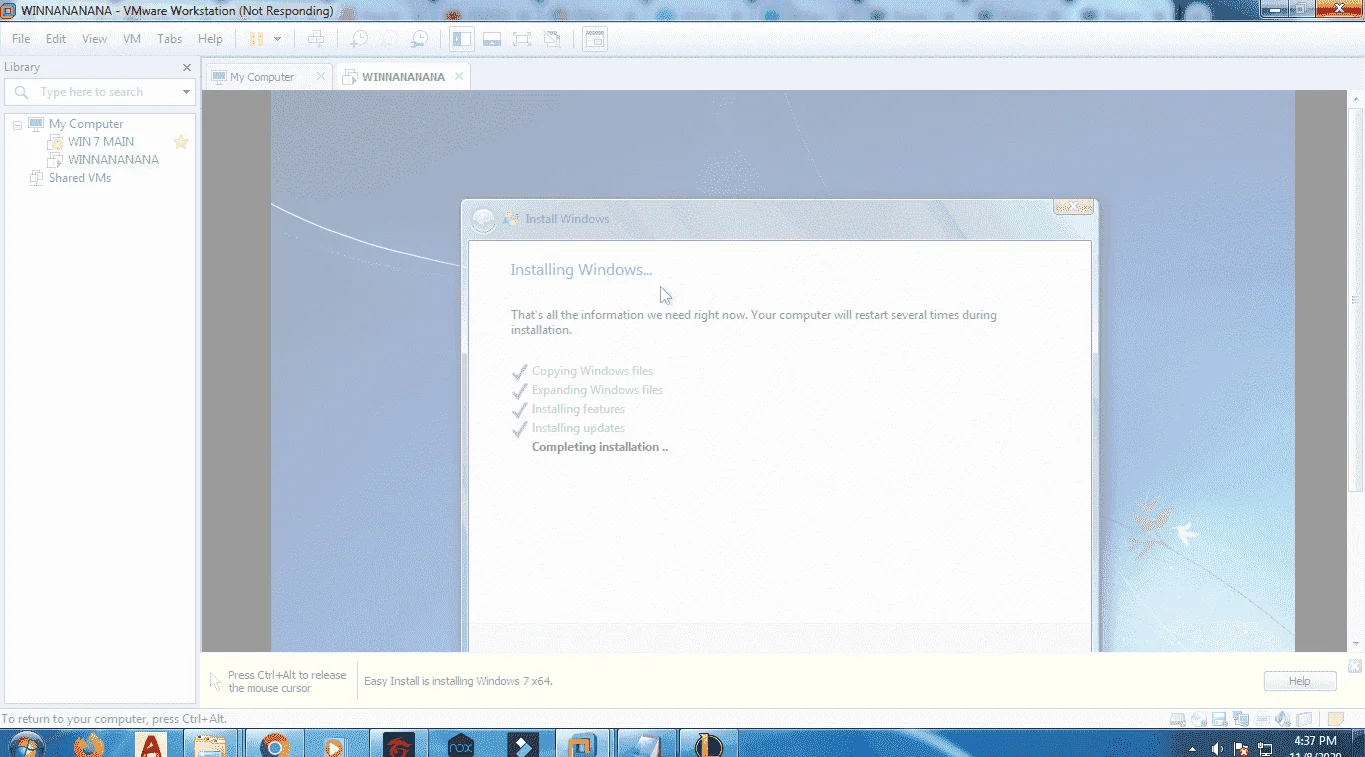Open the Edit menu

(56, 39)
